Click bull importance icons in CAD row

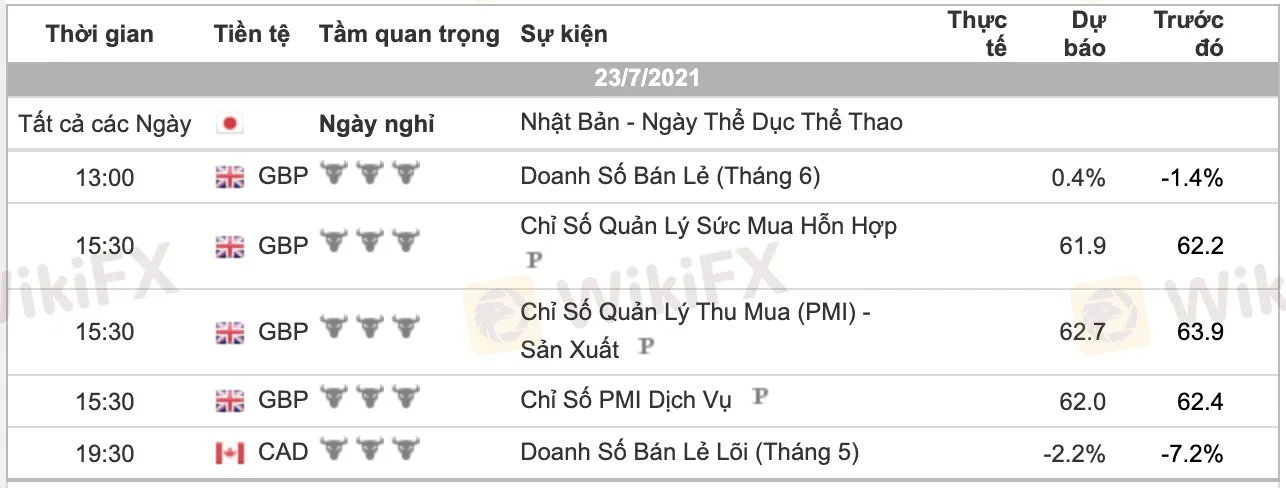coord(369,452)
